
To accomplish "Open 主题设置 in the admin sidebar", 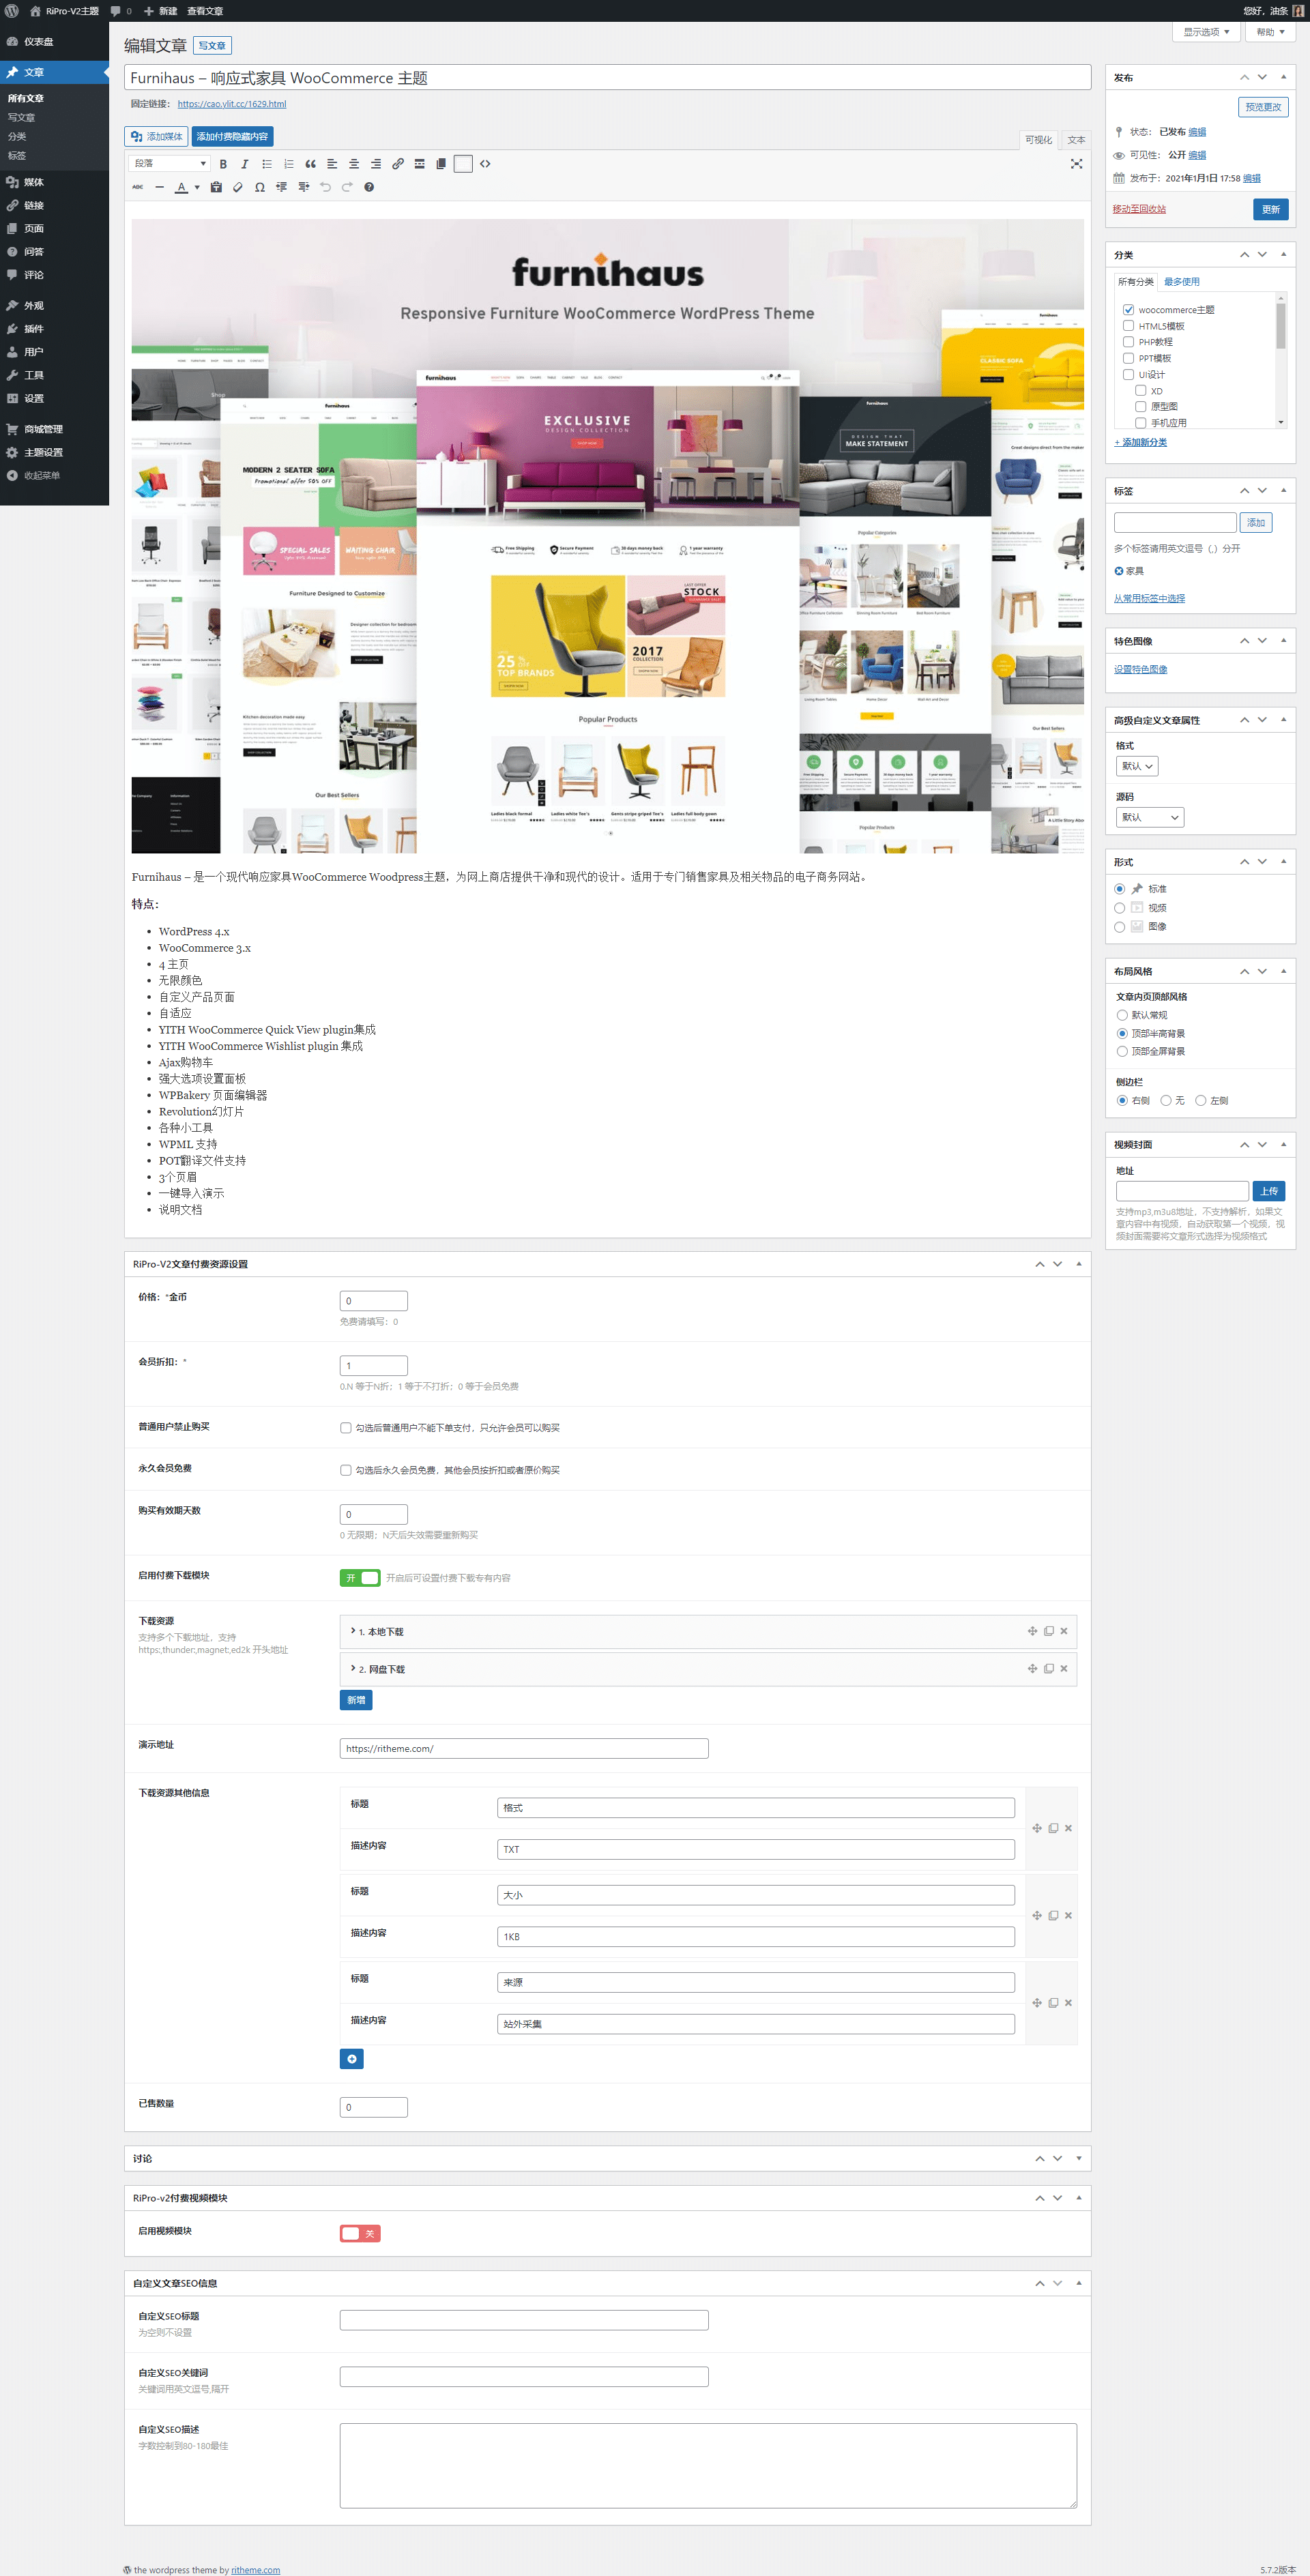I will pos(54,452).
